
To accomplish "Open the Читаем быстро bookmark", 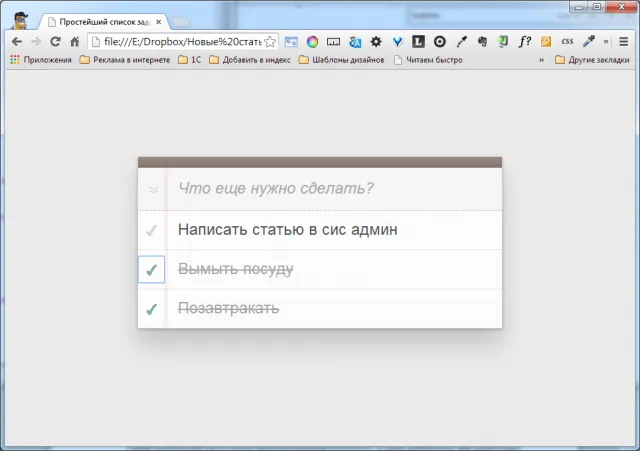I will click(428, 60).
